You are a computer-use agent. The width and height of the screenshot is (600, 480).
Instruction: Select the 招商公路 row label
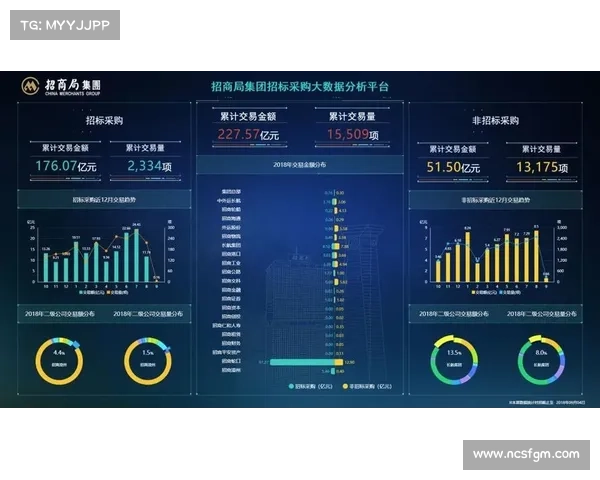pyautogui.click(x=231, y=272)
